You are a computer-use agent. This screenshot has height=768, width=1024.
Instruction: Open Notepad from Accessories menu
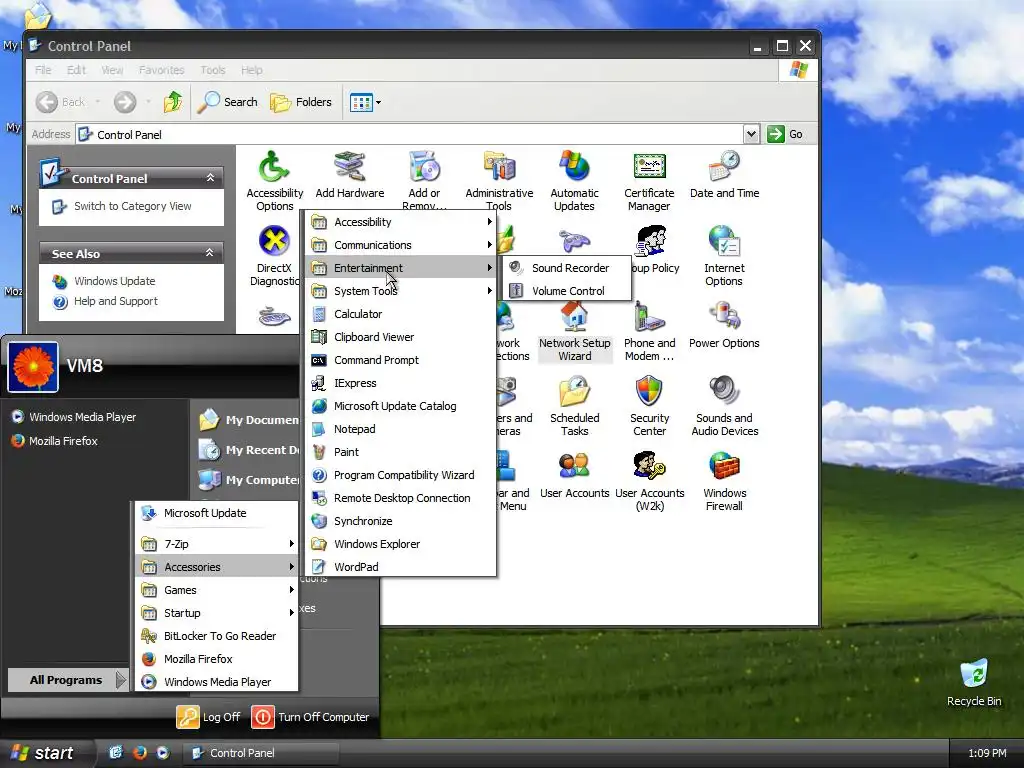tap(401, 428)
